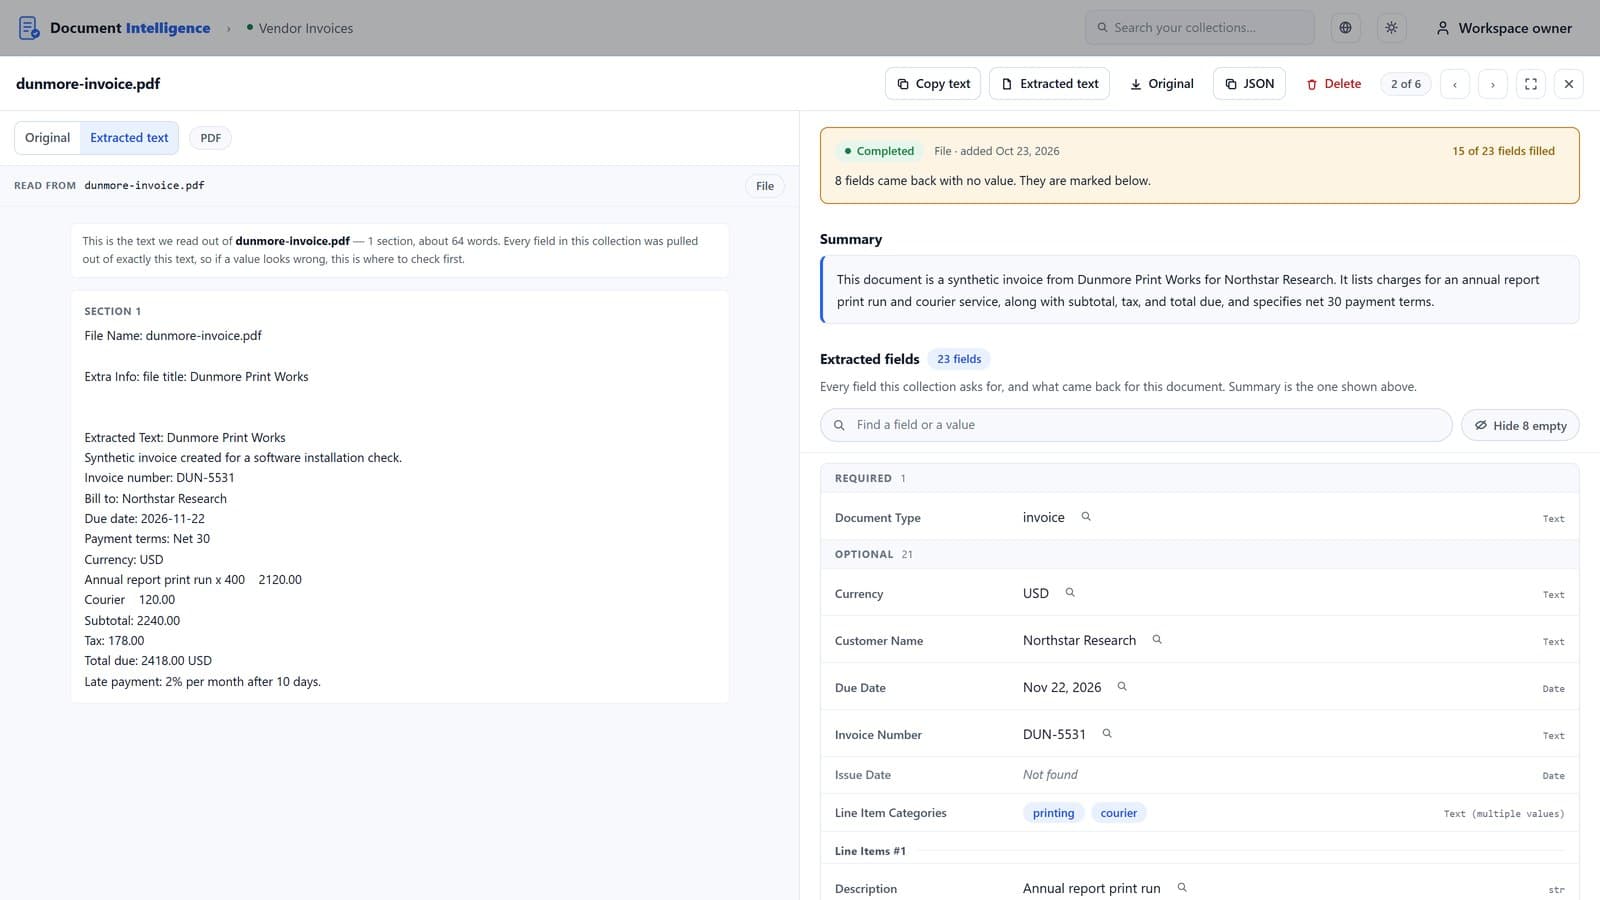1600x900 pixels.
Task: Click the Invoice number: DUN-5531 line
Action: pos(159,478)
